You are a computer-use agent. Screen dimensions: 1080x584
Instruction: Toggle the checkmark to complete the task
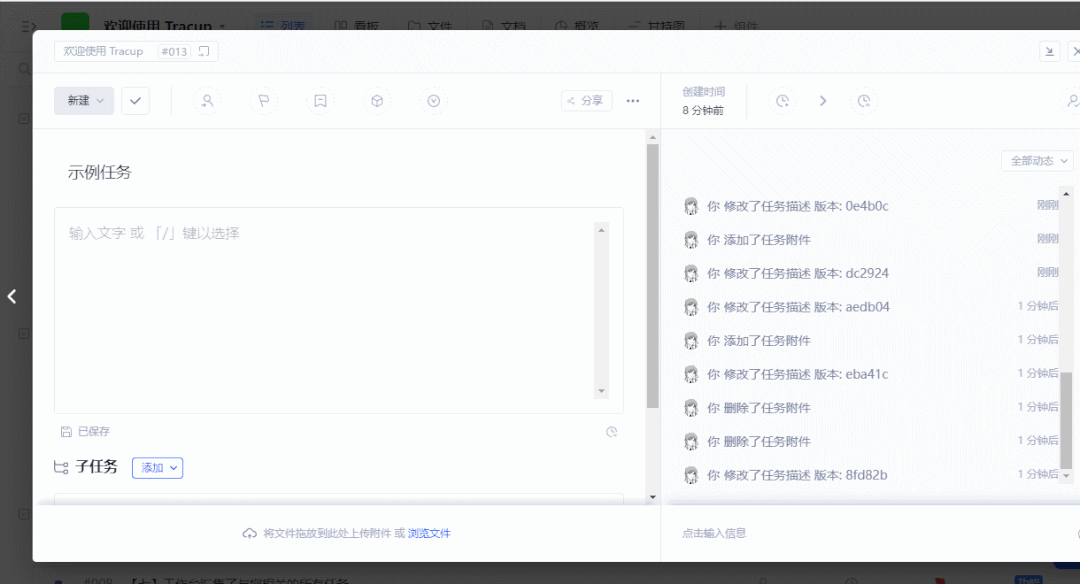[x=135, y=100]
